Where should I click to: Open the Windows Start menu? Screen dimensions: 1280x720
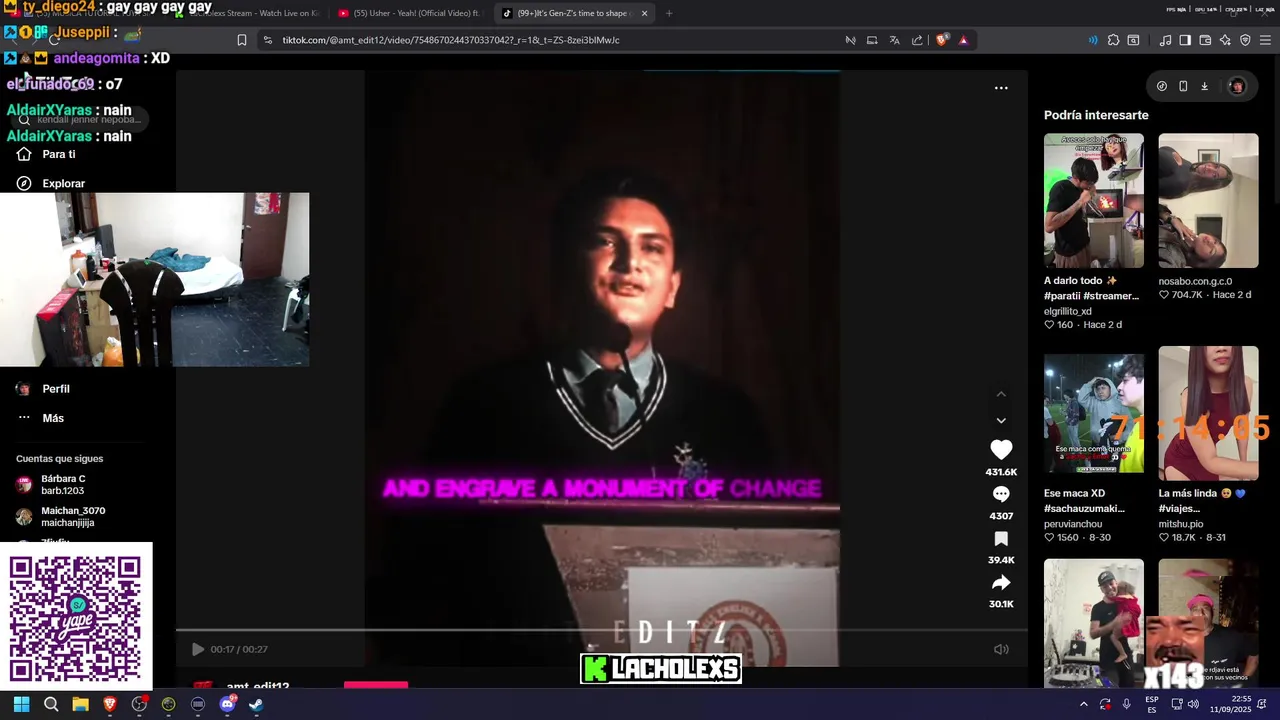point(21,704)
